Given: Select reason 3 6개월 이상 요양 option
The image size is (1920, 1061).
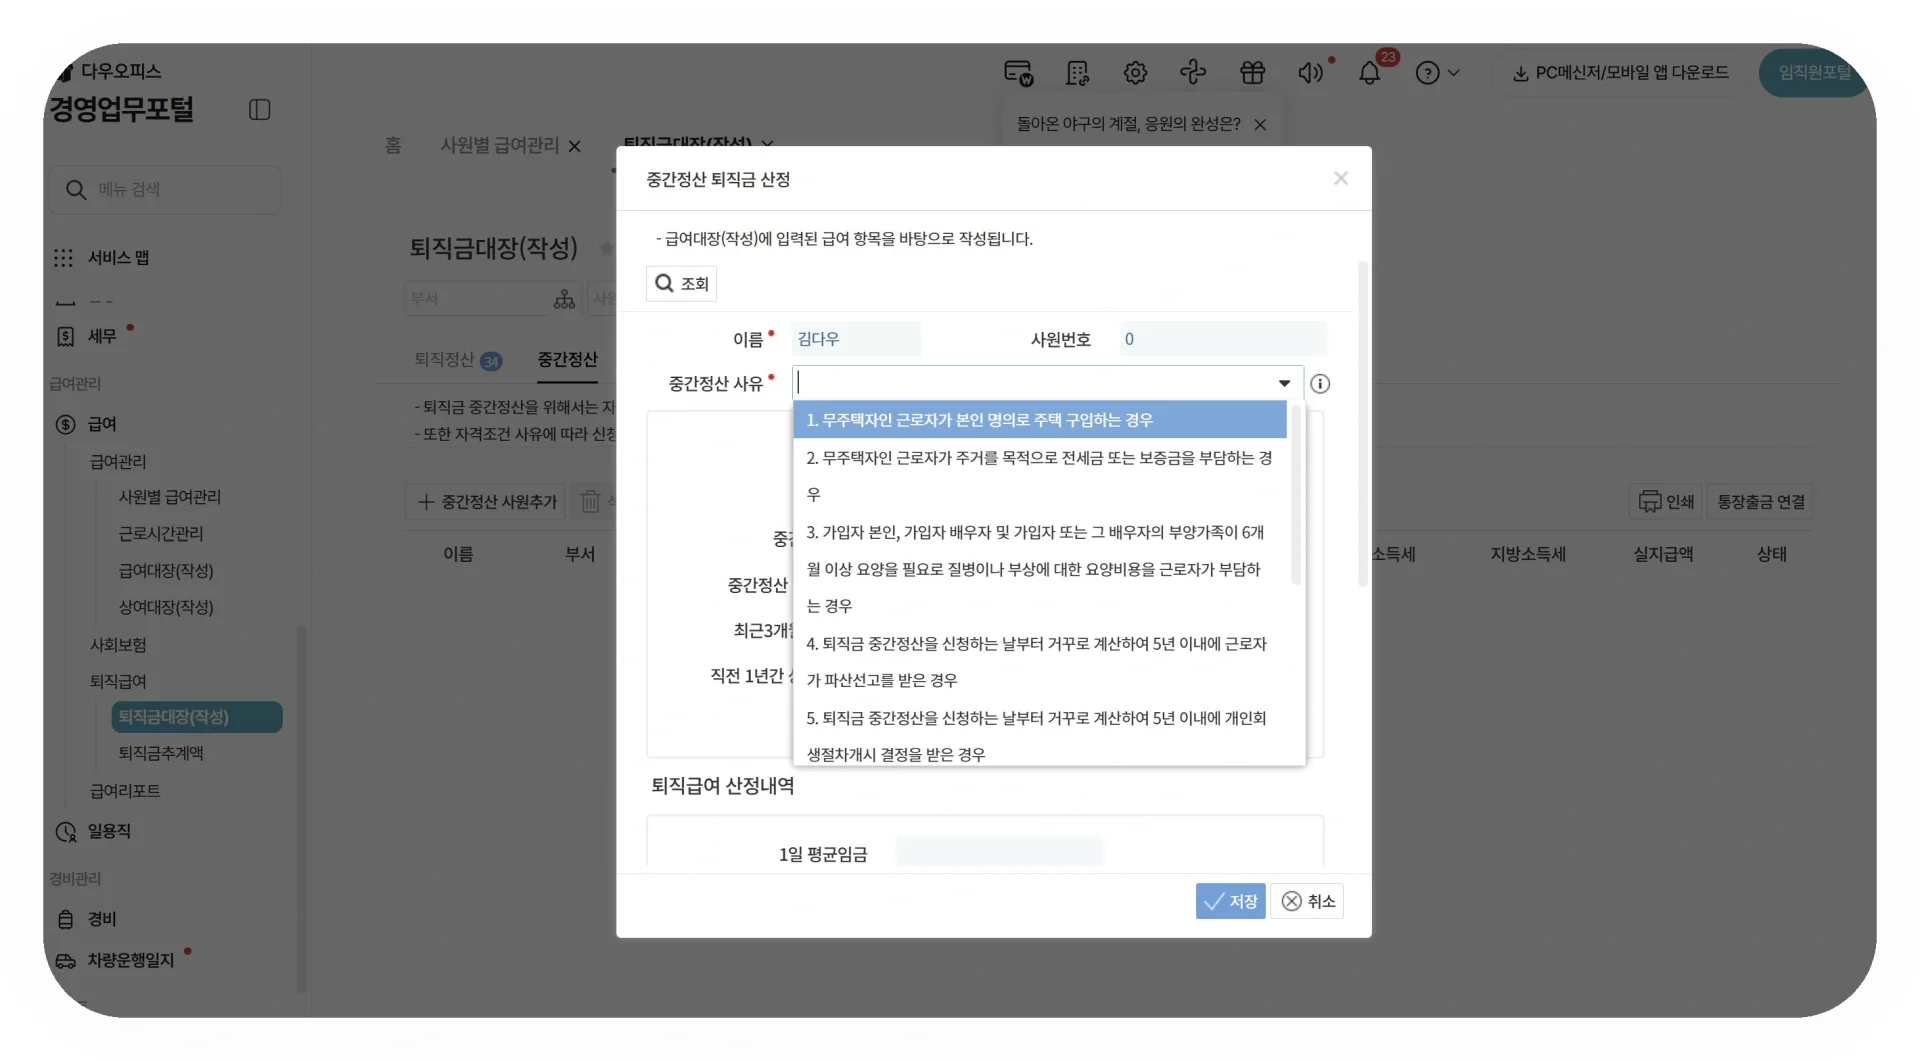Looking at the screenshot, I should (x=1040, y=570).
